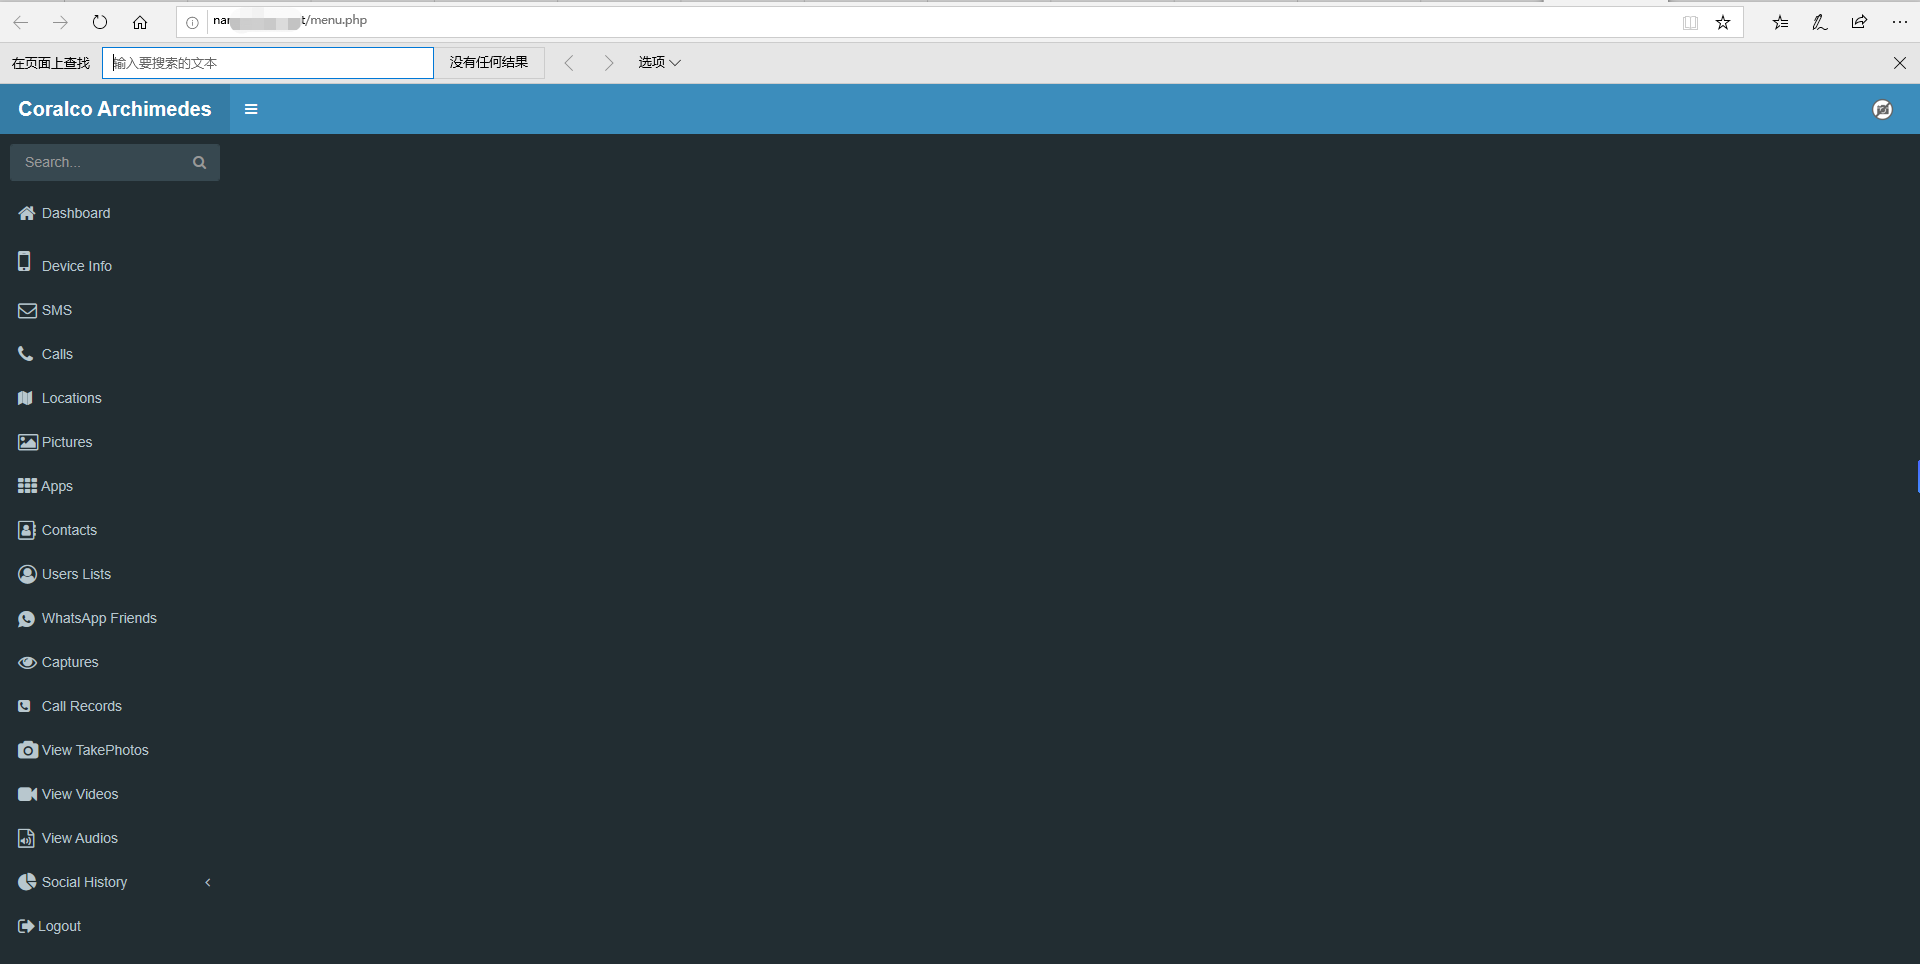Click the browser back arrow
Viewport: 1920px width, 964px height.
pyautogui.click(x=20, y=22)
